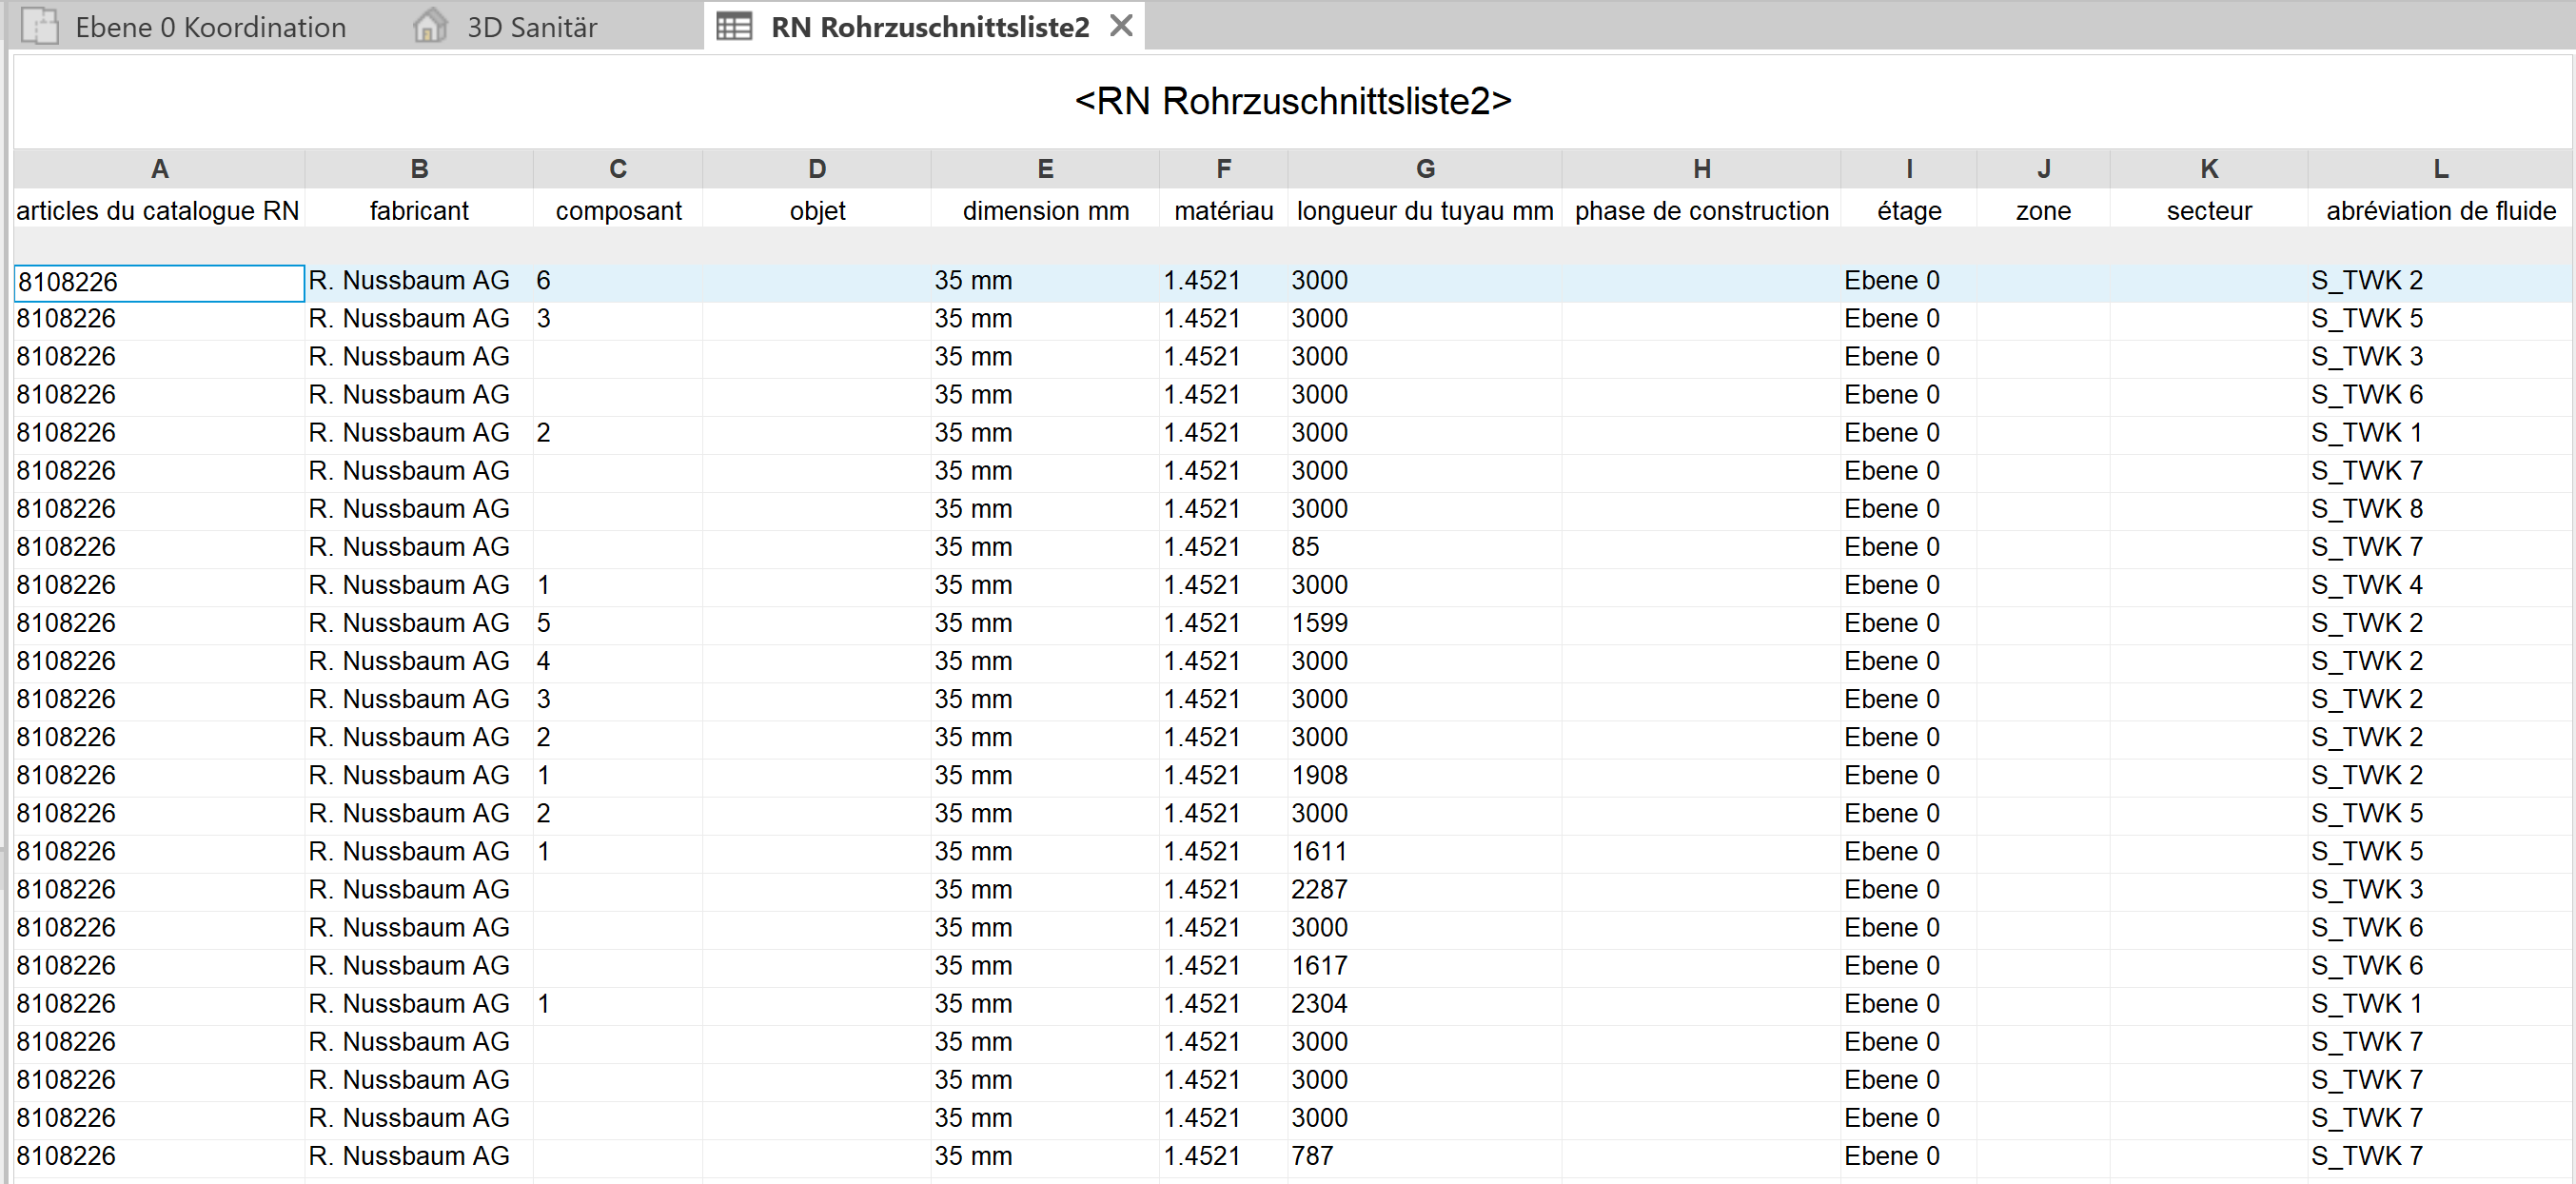Image resolution: width=2576 pixels, height=1184 pixels.
Task: Switch to the Ebene 0 Koordination tab
Action: (210, 27)
